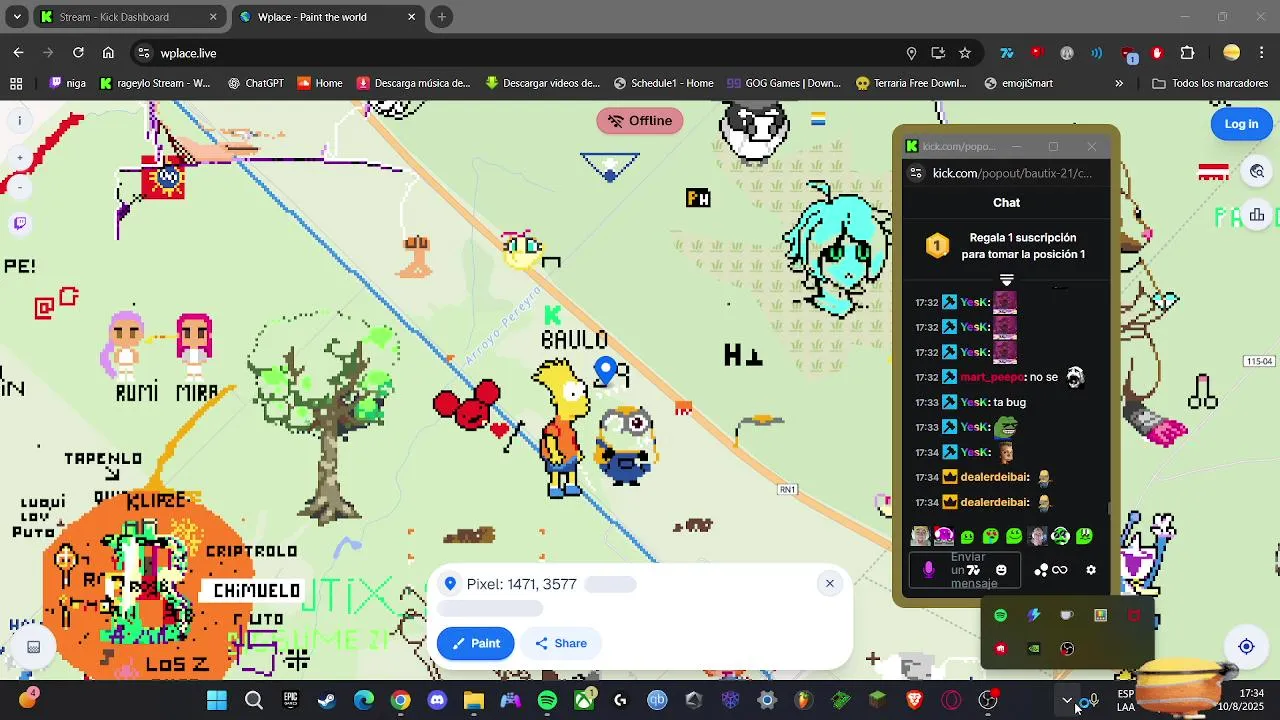Image resolution: width=1280 pixels, height=720 pixels.
Task: Open Chrome three-dot menu
Action: 1262,53
